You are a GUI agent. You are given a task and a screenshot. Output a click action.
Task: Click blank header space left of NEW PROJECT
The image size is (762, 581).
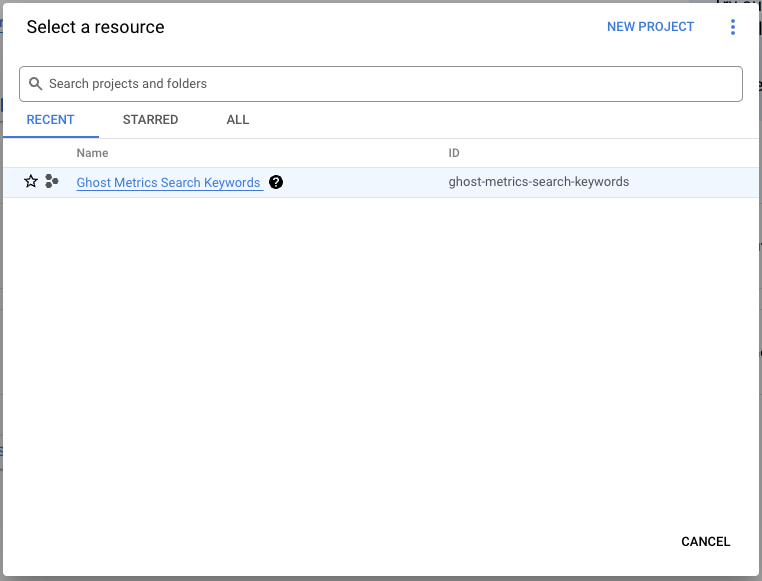(400, 27)
